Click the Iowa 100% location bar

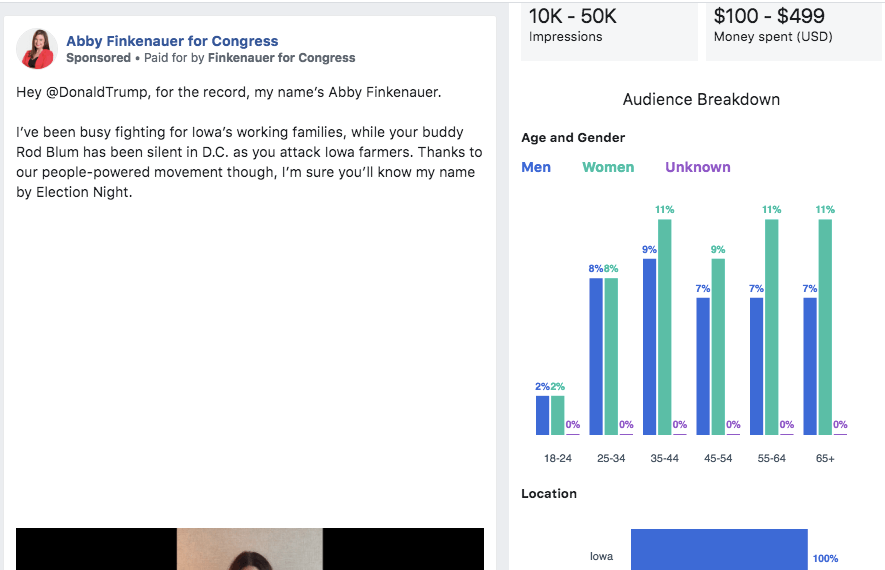point(718,550)
